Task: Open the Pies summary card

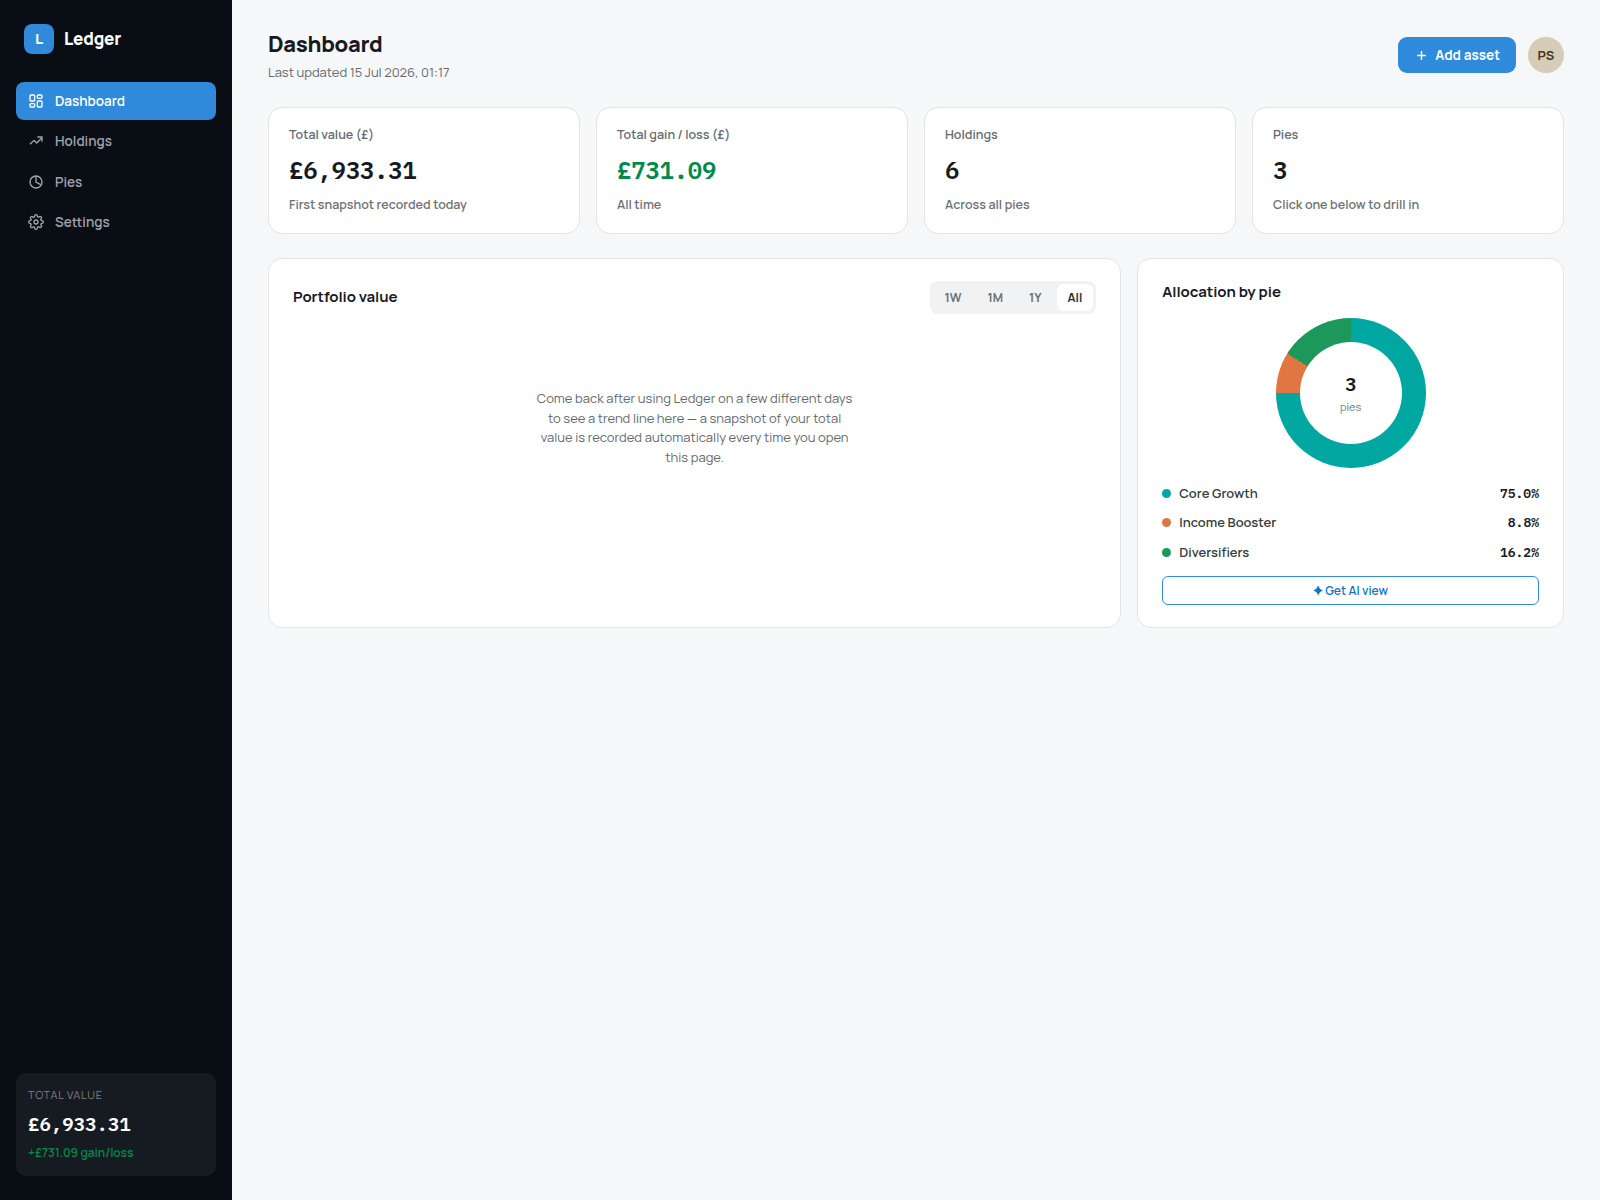Action: 1408,171
